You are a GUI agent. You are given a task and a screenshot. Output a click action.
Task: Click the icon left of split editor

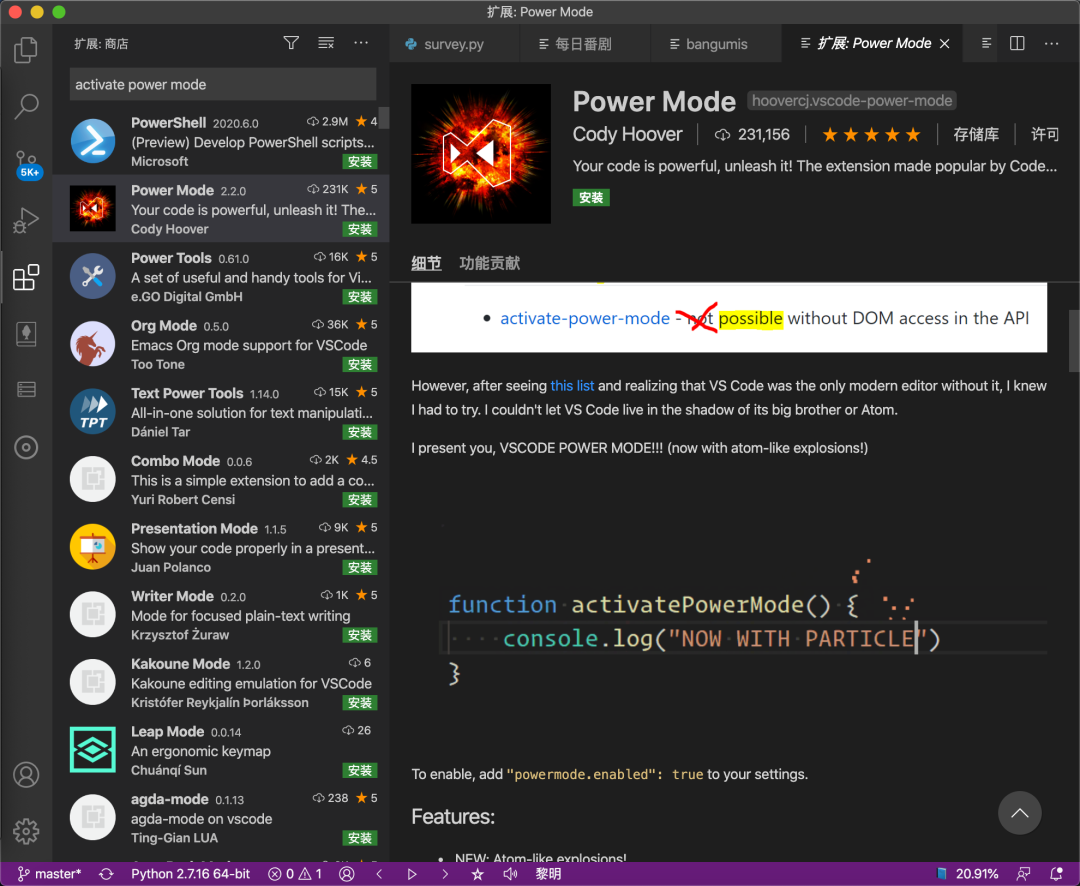point(986,43)
